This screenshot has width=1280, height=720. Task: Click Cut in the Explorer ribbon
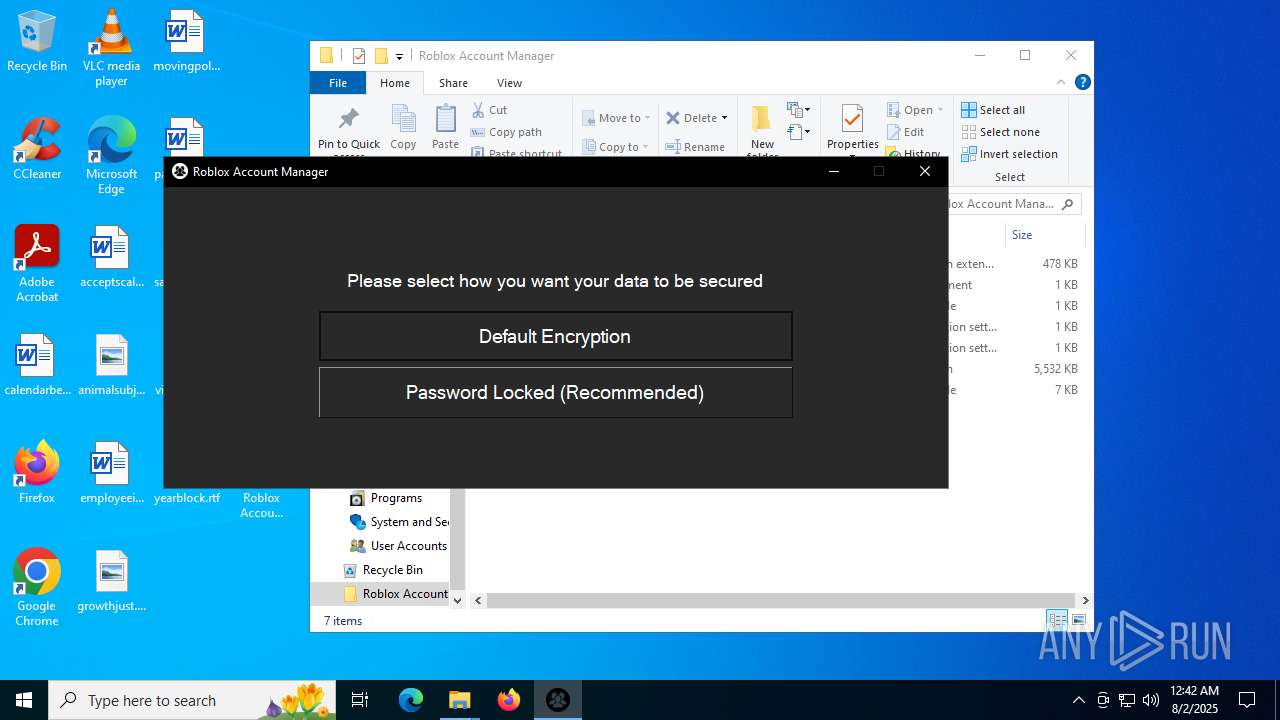(x=490, y=110)
